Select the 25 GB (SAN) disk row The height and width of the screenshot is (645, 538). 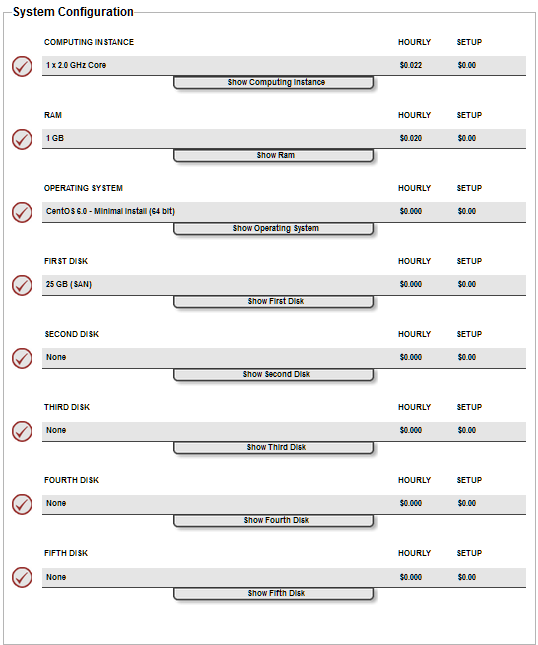[x=284, y=284]
